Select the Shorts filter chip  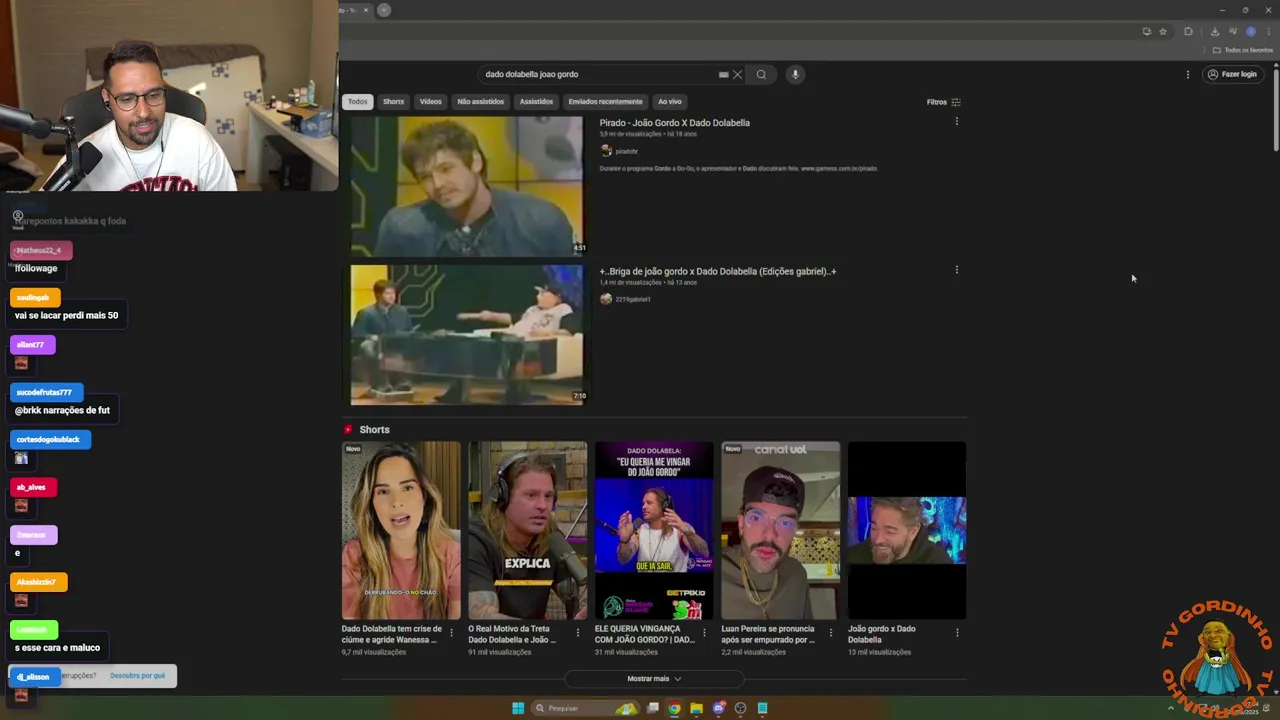click(x=393, y=101)
